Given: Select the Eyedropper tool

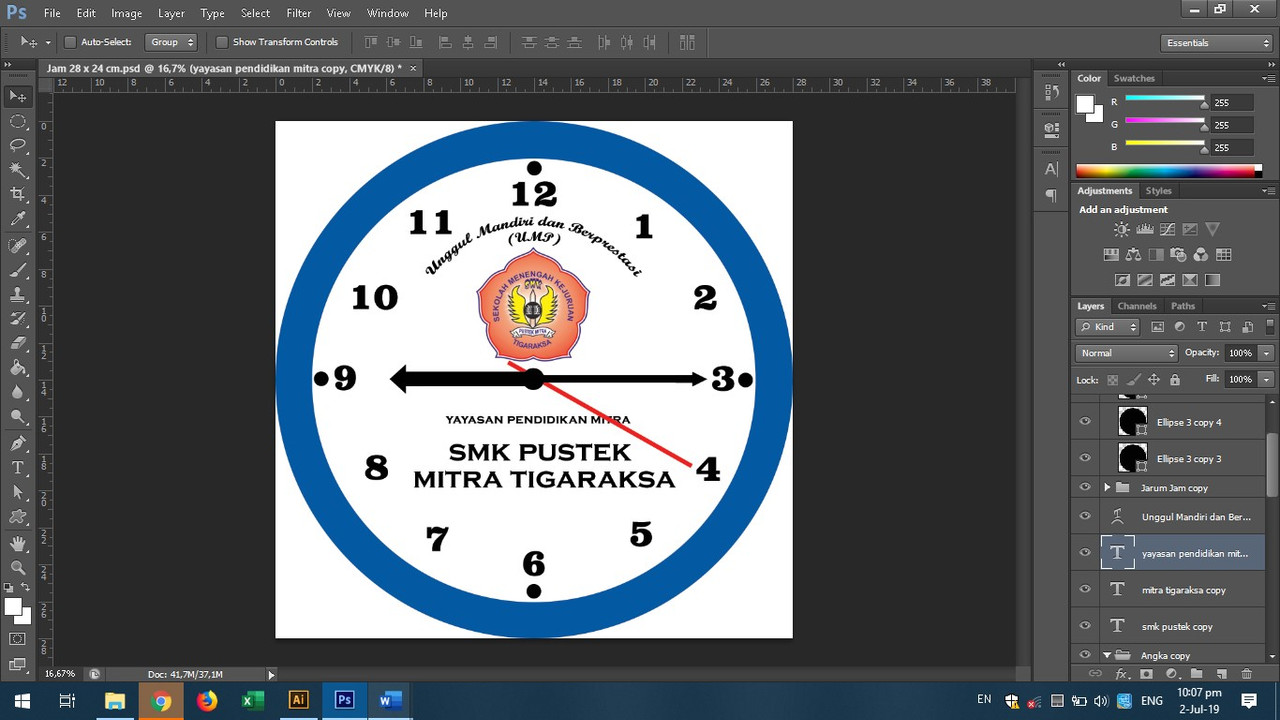Looking at the screenshot, I should point(18,220).
